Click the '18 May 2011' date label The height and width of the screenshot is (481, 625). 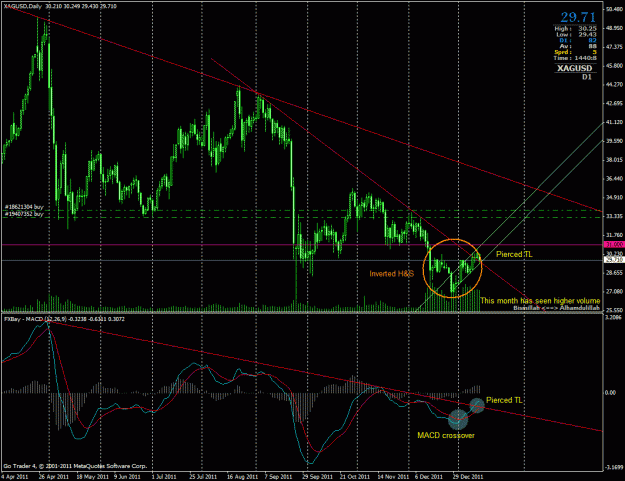[92, 477]
